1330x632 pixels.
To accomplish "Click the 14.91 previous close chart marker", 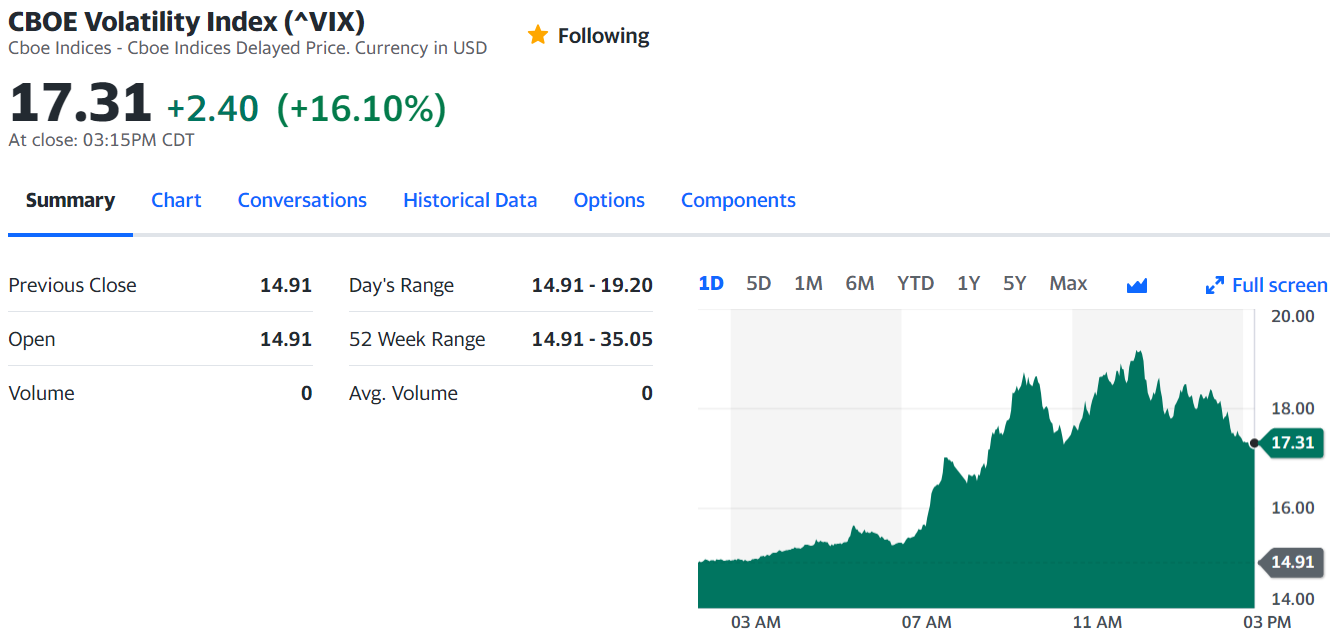I will (1292, 562).
